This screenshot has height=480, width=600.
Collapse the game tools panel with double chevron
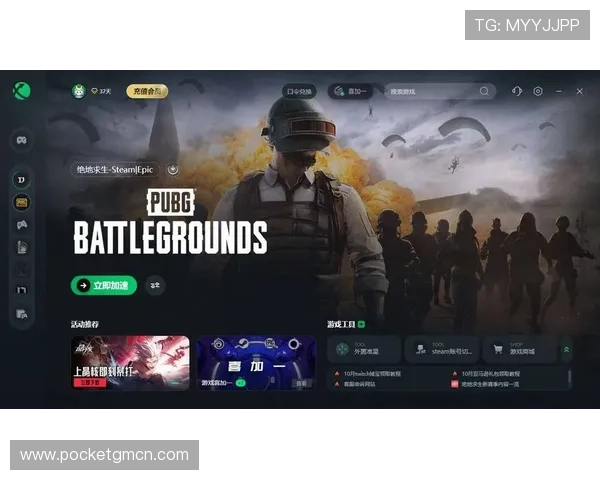click(568, 350)
